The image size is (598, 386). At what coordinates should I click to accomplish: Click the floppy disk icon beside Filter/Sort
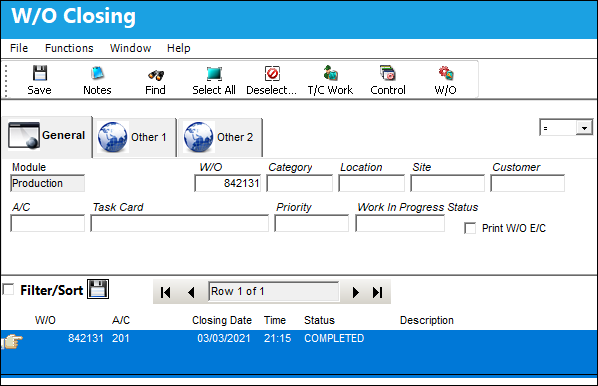click(98, 289)
